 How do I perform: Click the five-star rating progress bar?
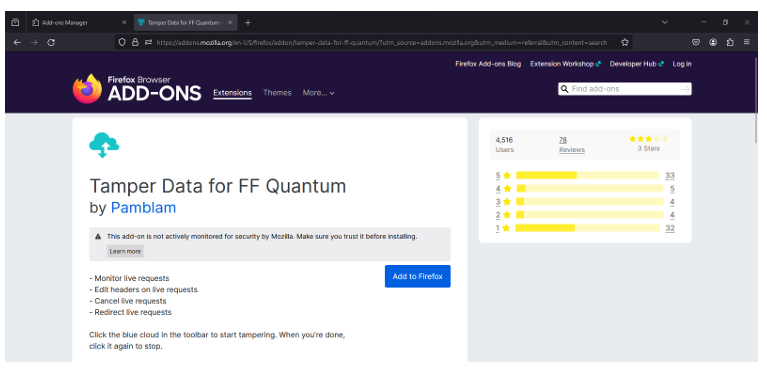pyautogui.click(x=587, y=175)
